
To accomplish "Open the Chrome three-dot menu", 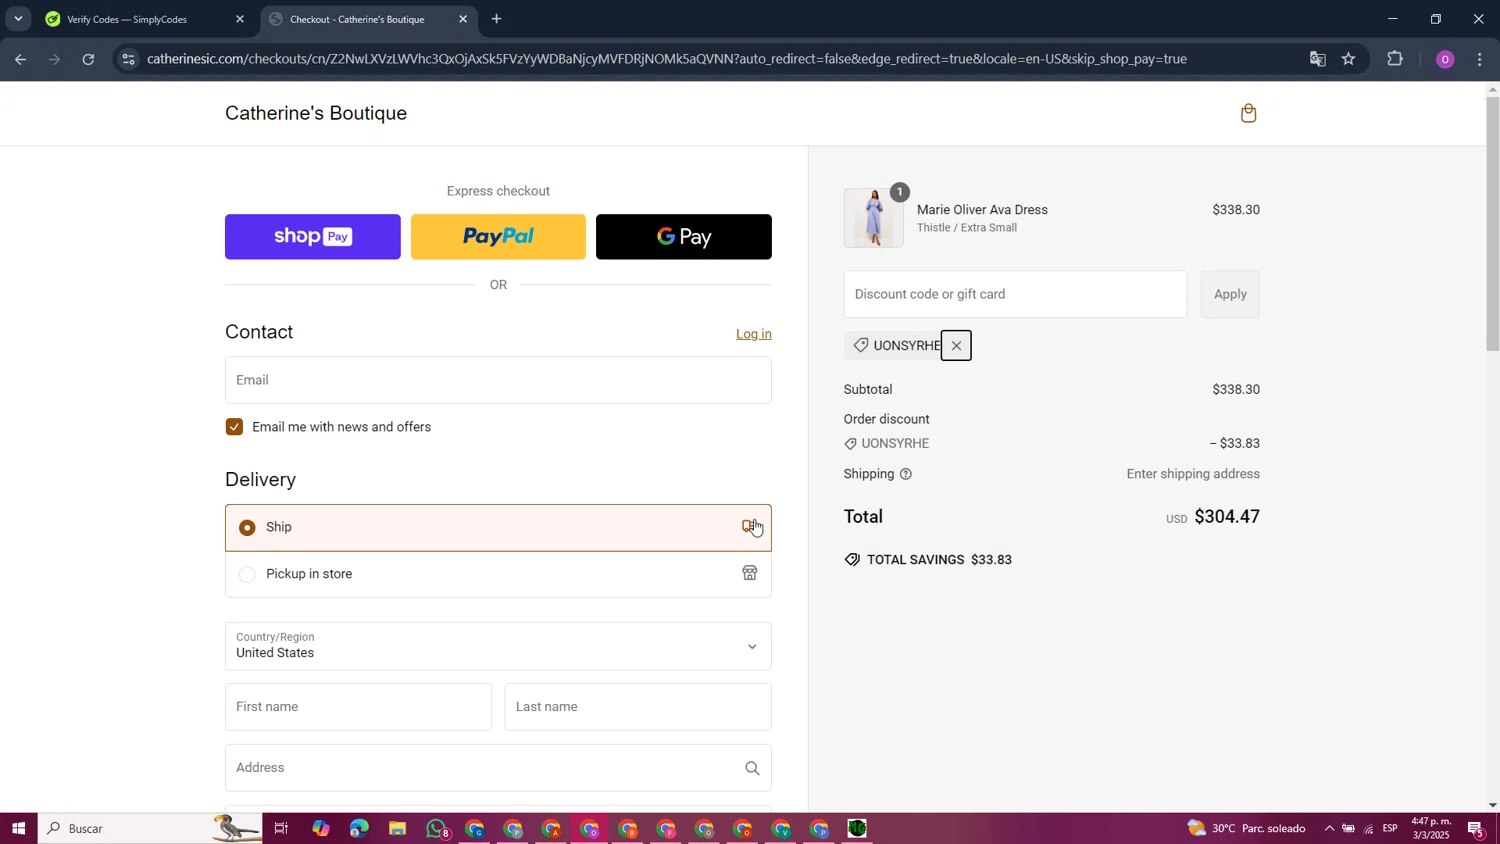I will point(1480,59).
